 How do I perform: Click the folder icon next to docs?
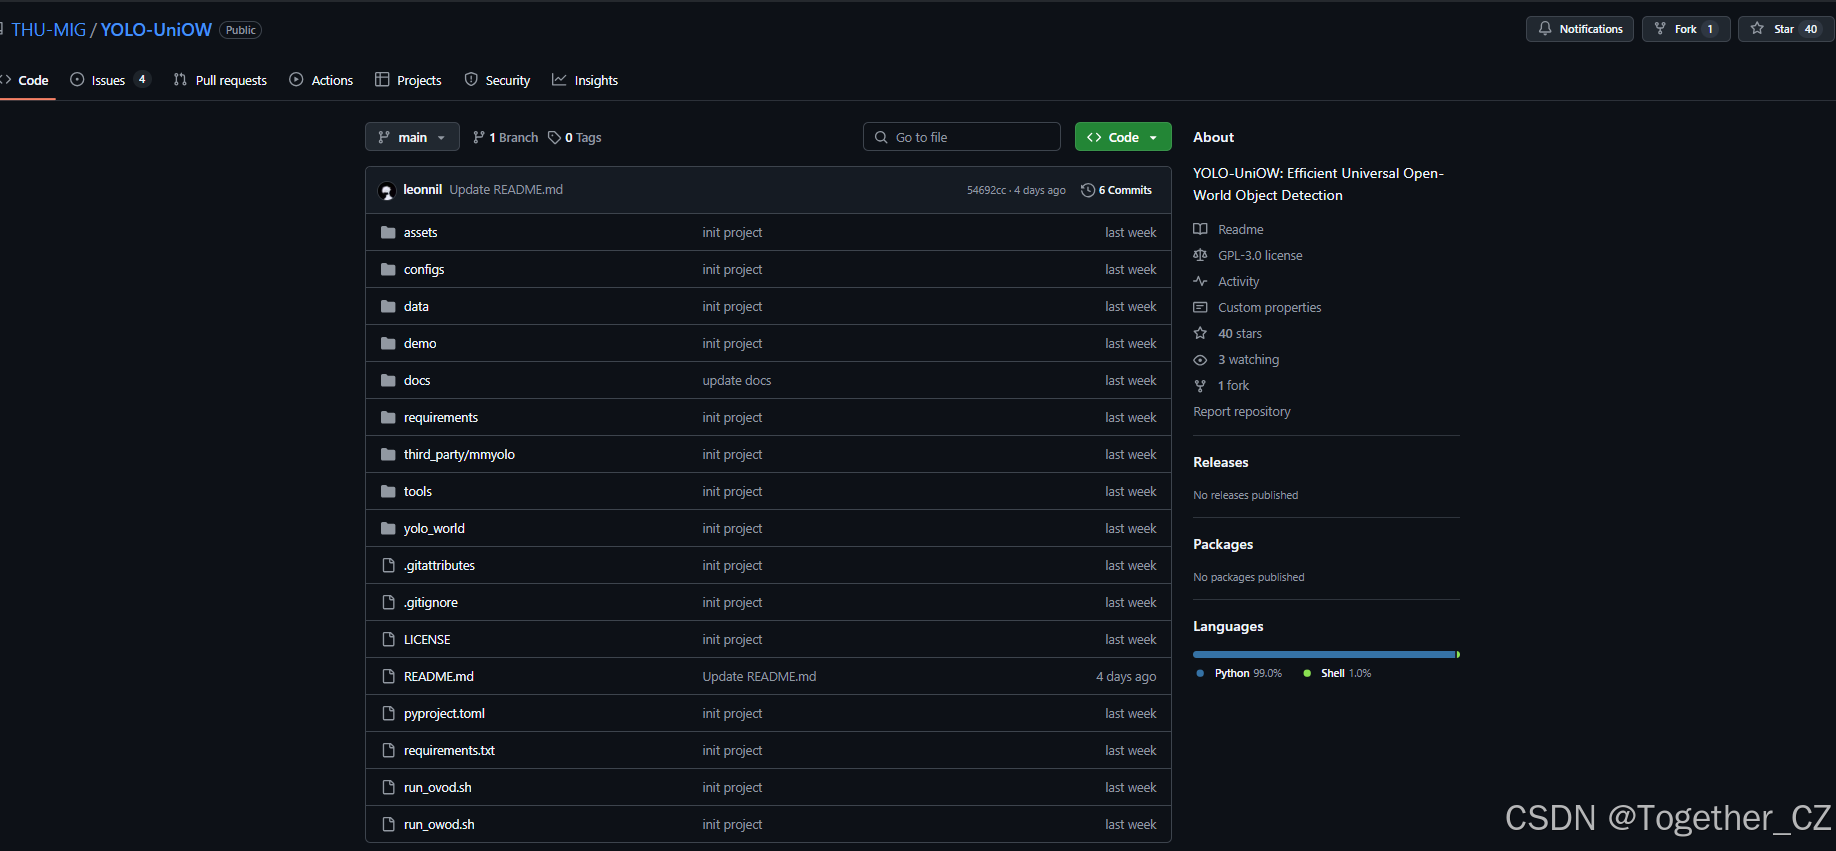pyautogui.click(x=388, y=380)
